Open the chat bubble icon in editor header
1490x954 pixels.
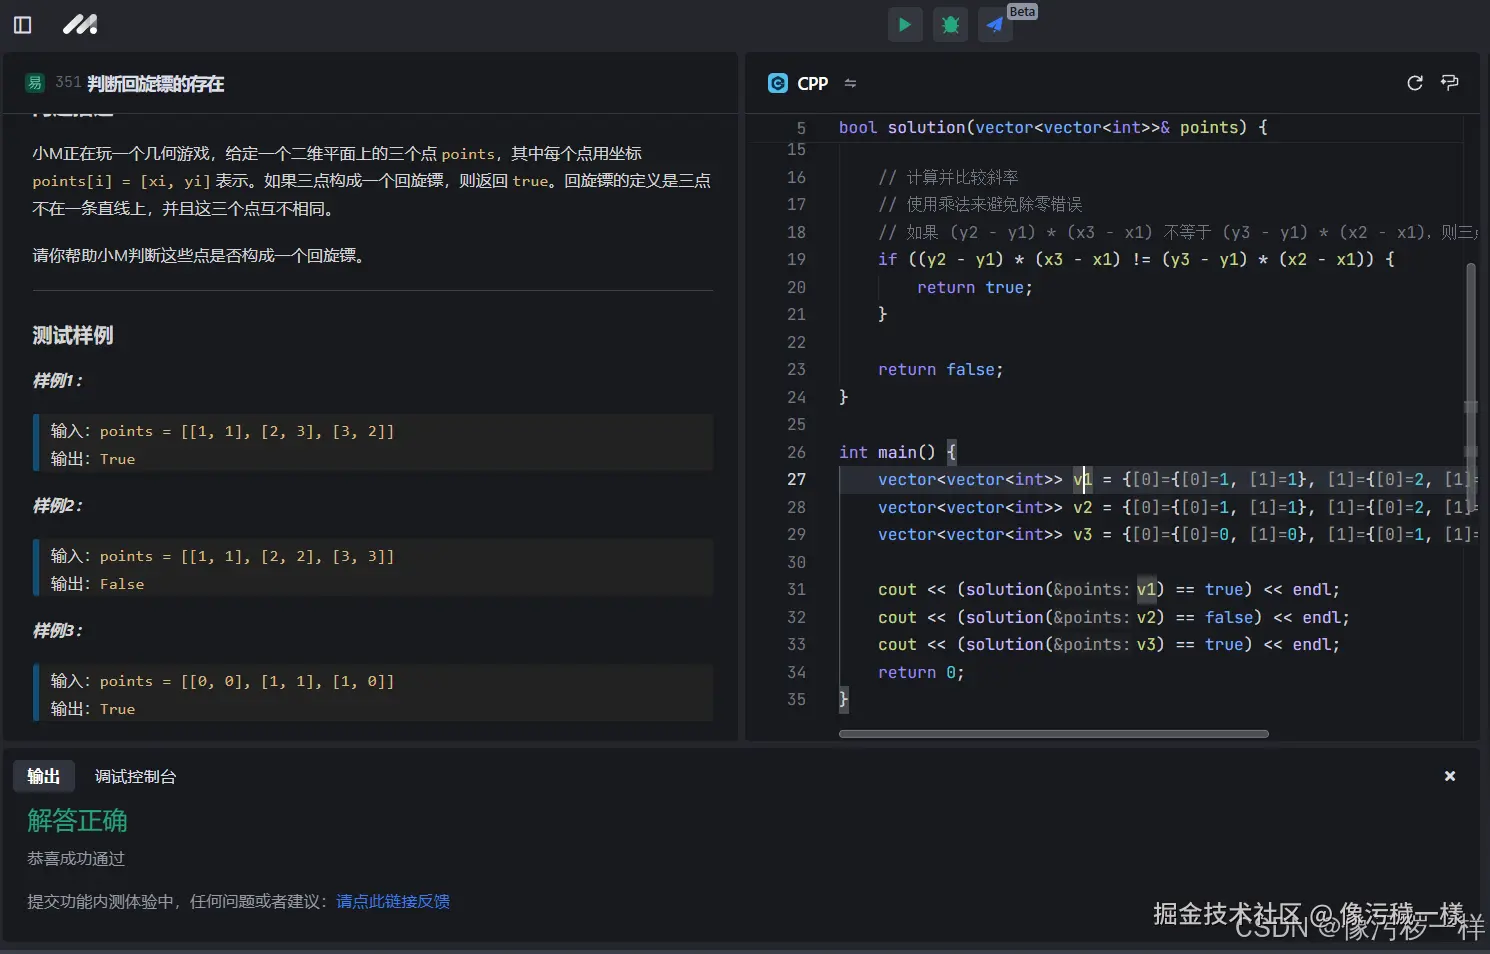click(x=1449, y=83)
